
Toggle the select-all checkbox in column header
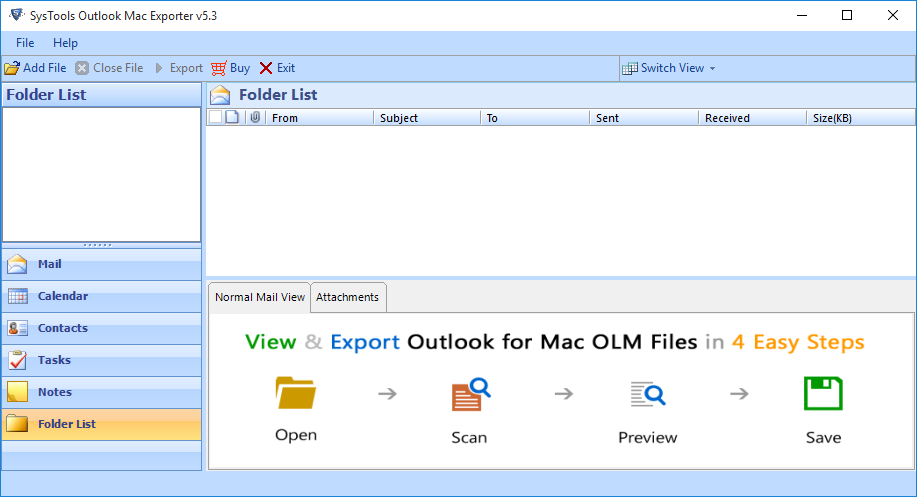[x=215, y=117]
